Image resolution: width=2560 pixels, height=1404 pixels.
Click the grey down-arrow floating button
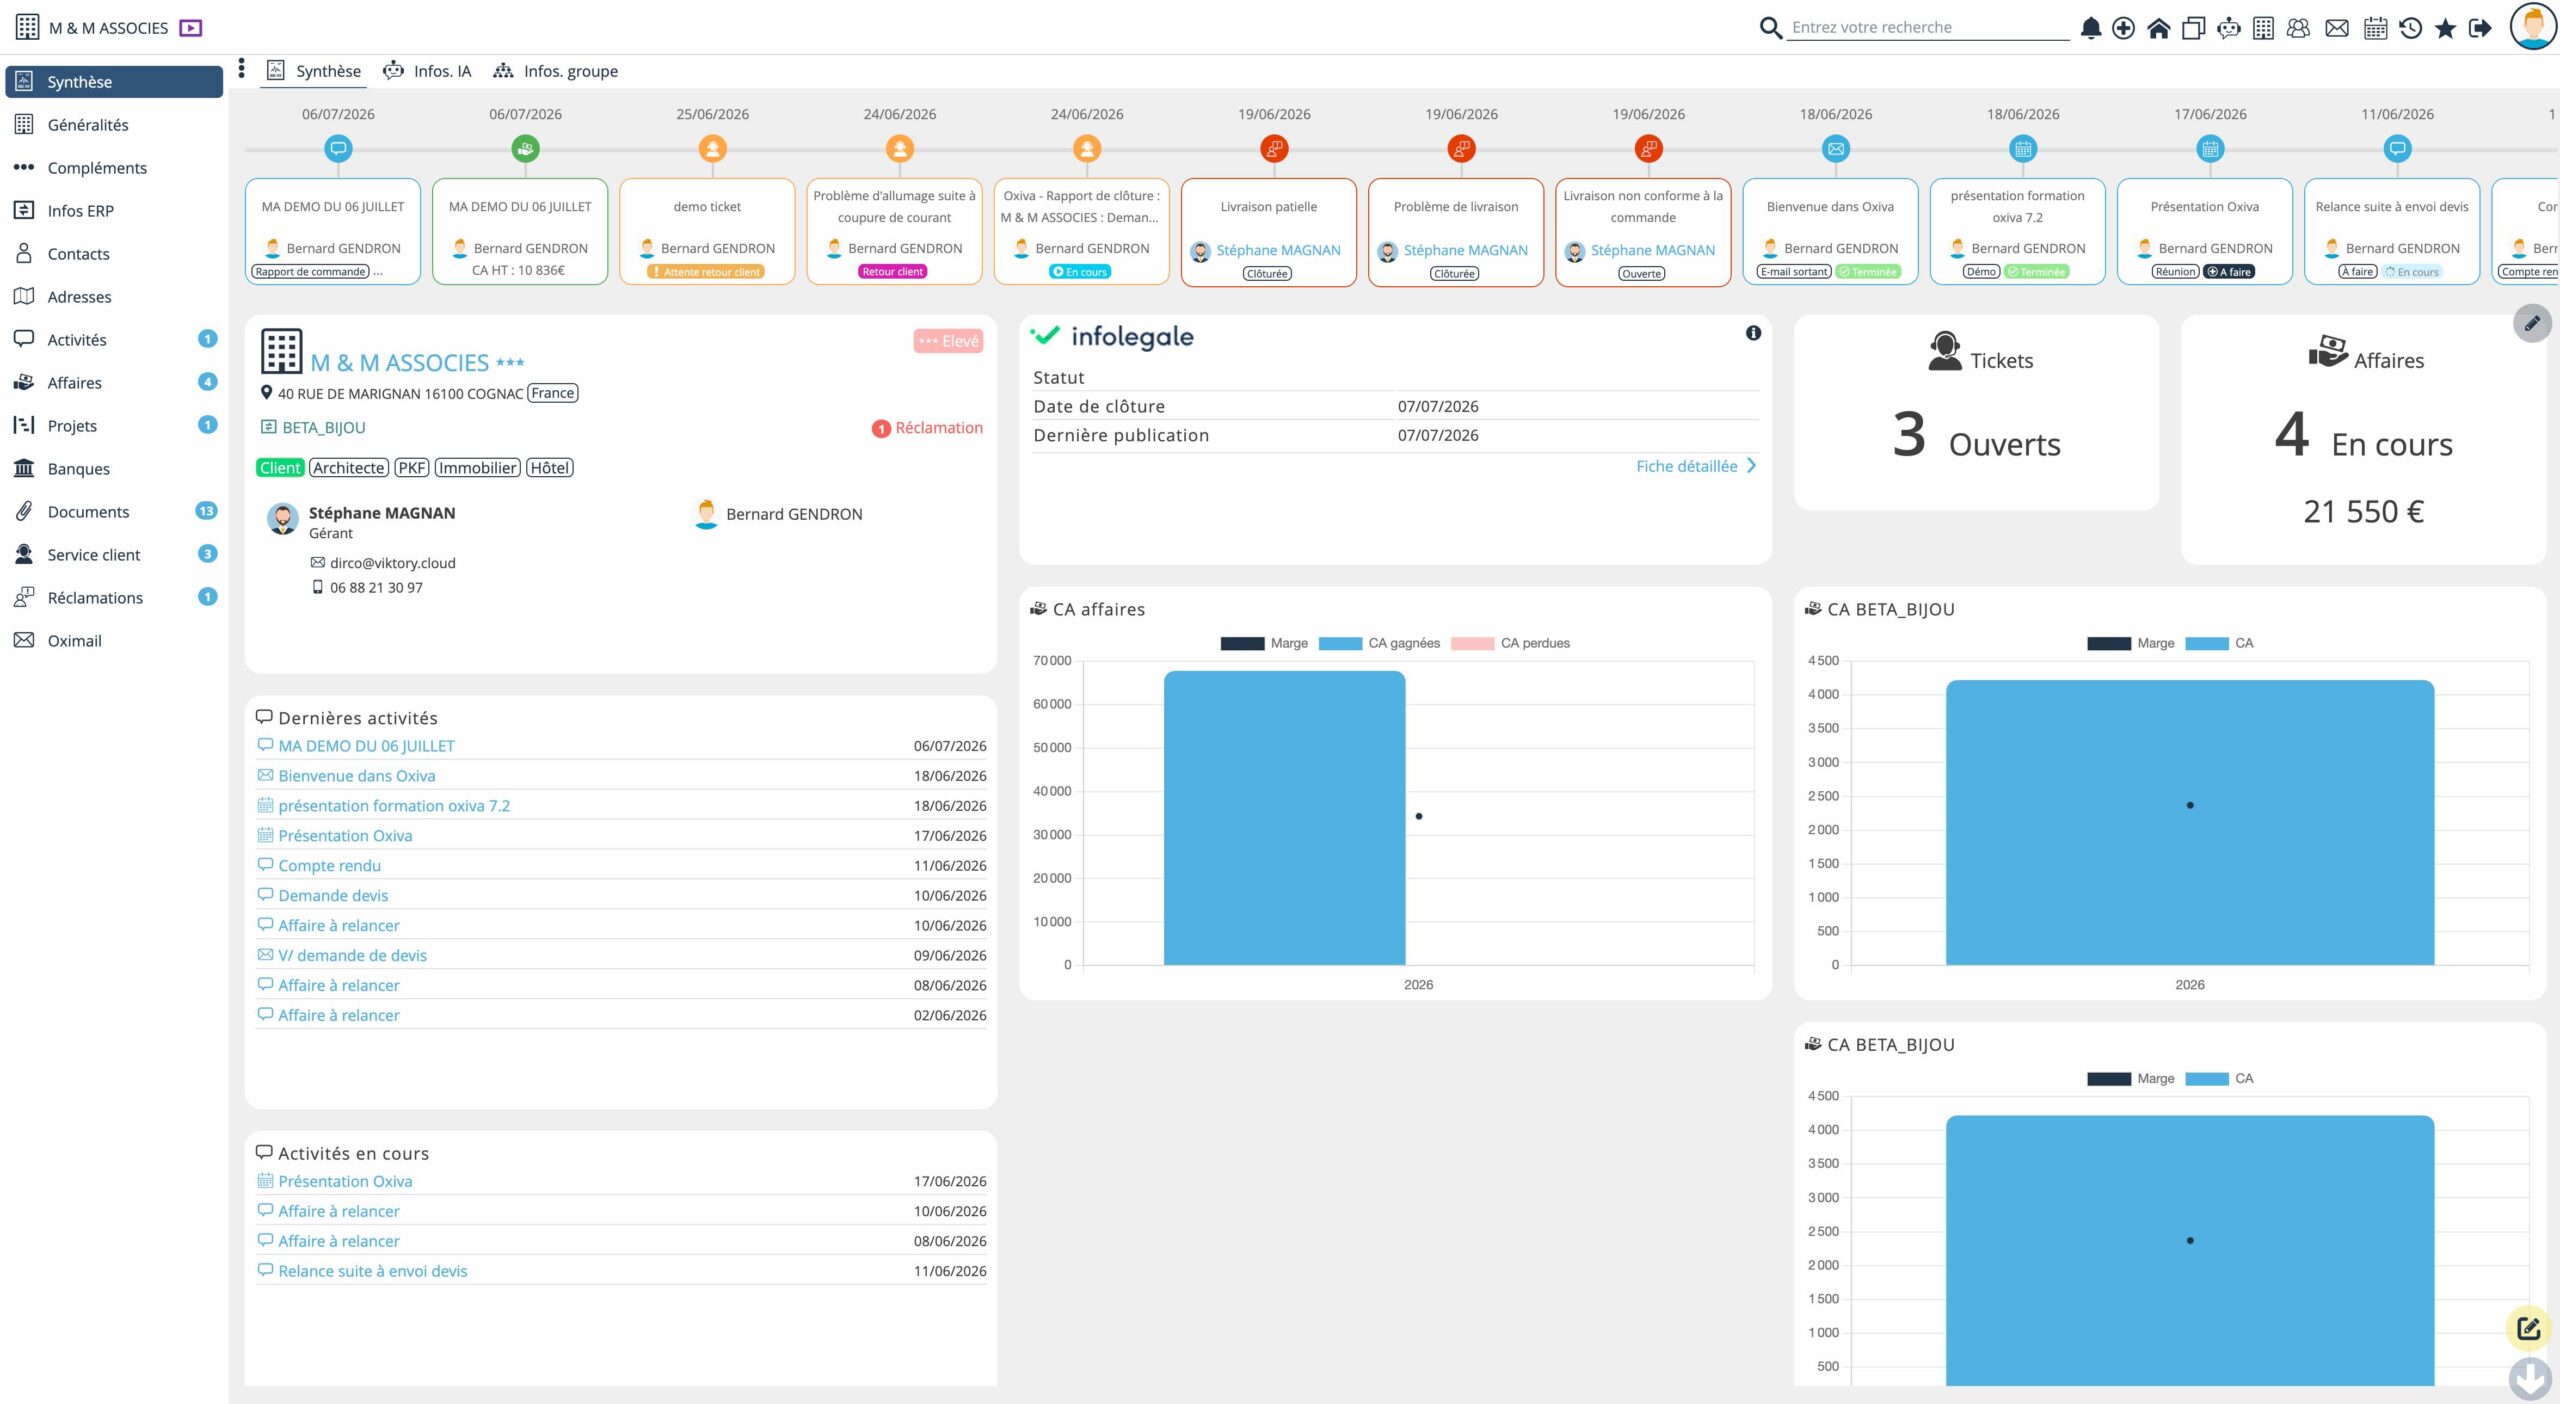pos(2529,1378)
